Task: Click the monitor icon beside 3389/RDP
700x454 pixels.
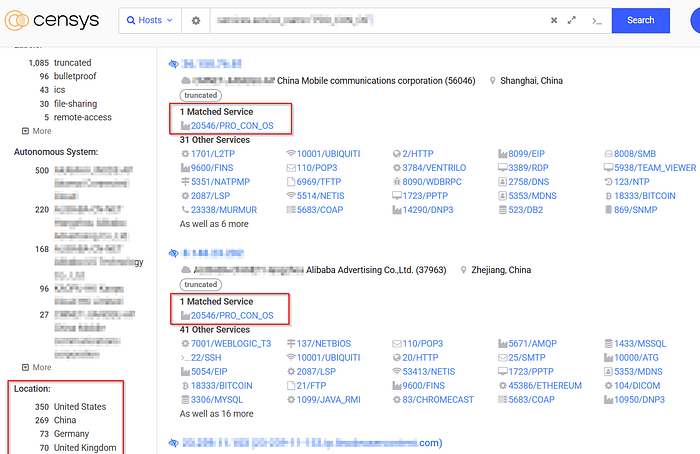Action: 503,168
